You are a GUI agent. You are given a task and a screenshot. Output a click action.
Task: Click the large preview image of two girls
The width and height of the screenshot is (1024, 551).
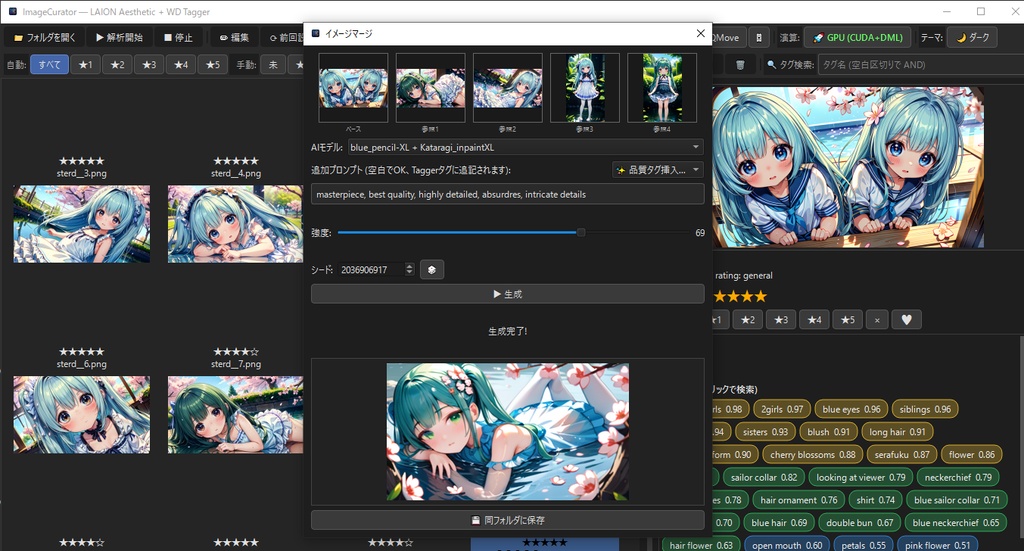tap(848, 167)
